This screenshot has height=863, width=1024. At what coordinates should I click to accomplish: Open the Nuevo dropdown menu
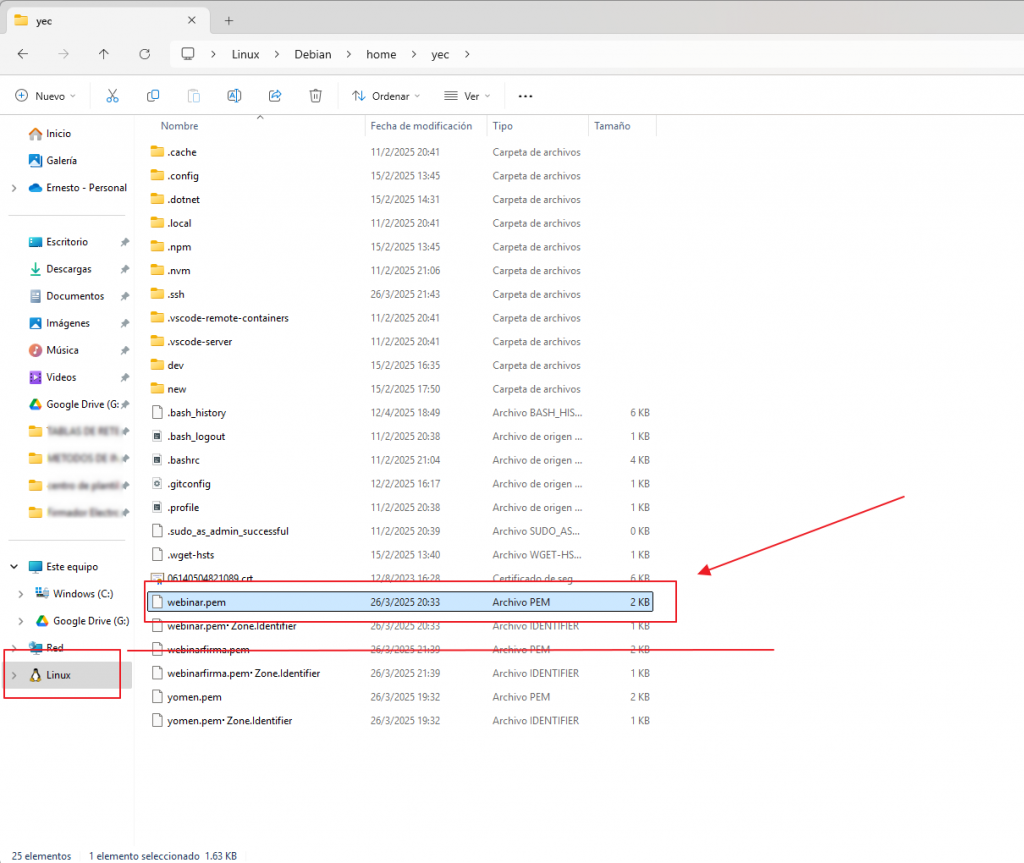(x=45, y=96)
